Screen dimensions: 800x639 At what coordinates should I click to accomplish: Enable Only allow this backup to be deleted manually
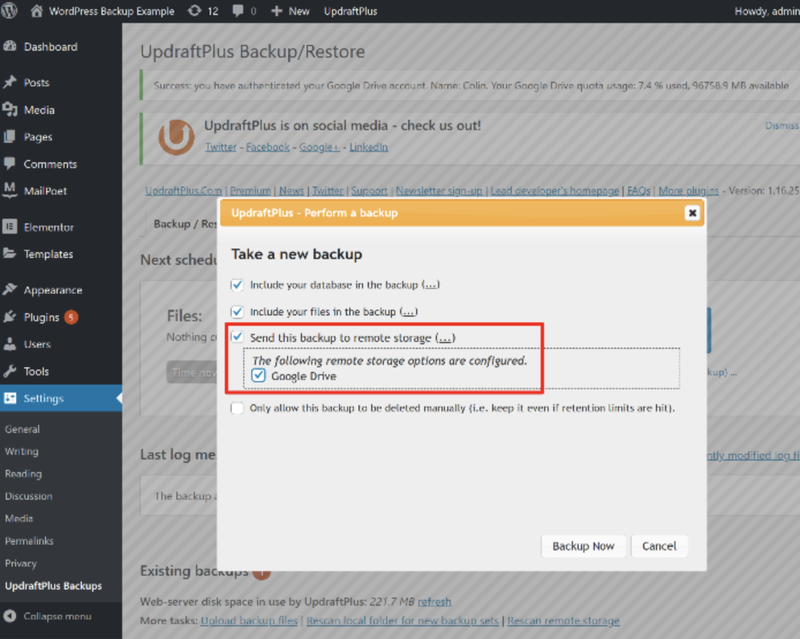click(x=237, y=408)
